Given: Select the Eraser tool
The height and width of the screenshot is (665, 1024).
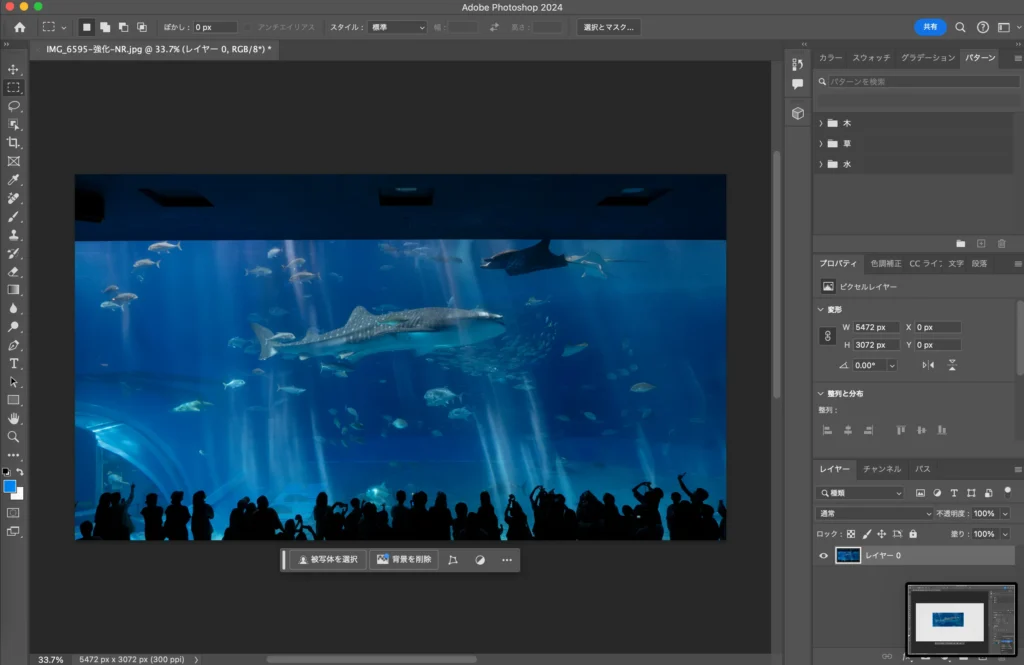Looking at the screenshot, I should (14, 271).
